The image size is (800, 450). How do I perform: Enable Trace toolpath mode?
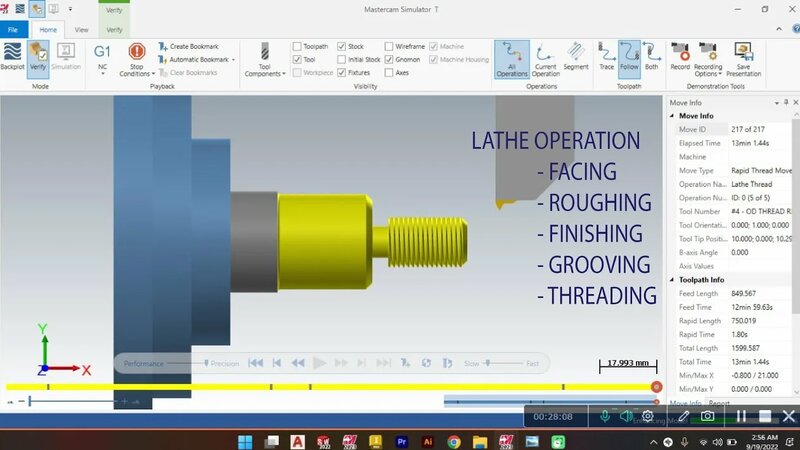click(x=607, y=57)
